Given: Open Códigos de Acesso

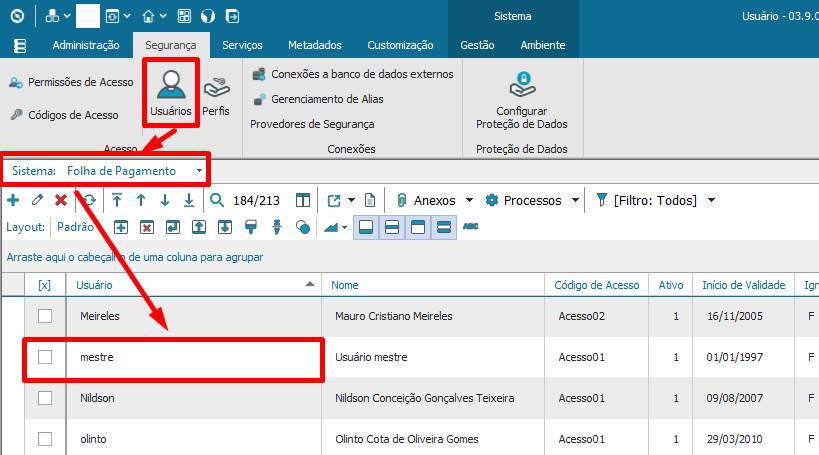Looking at the screenshot, I should (65, 115).
